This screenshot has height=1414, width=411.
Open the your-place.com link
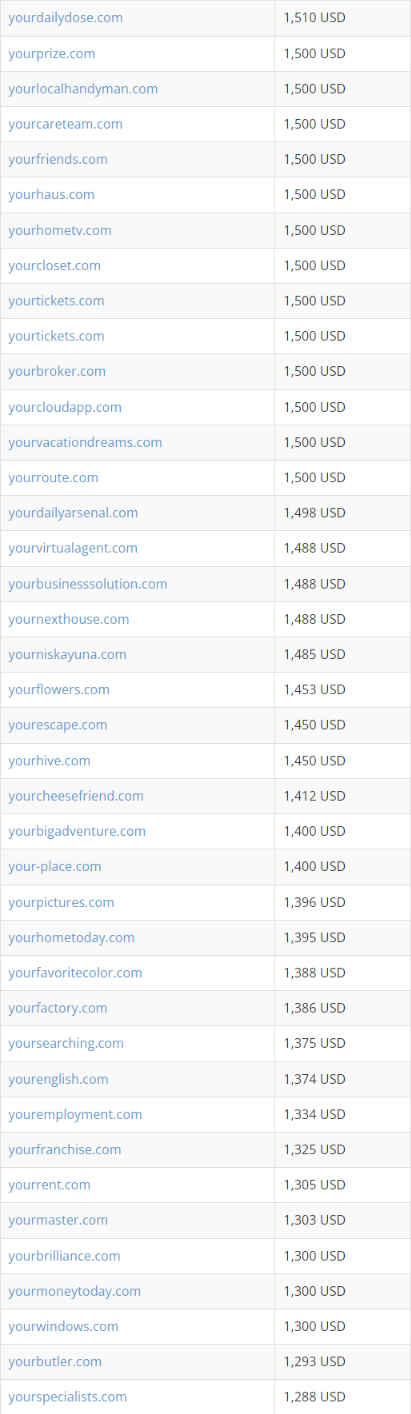pyautogui.click(x=55, y=867)
